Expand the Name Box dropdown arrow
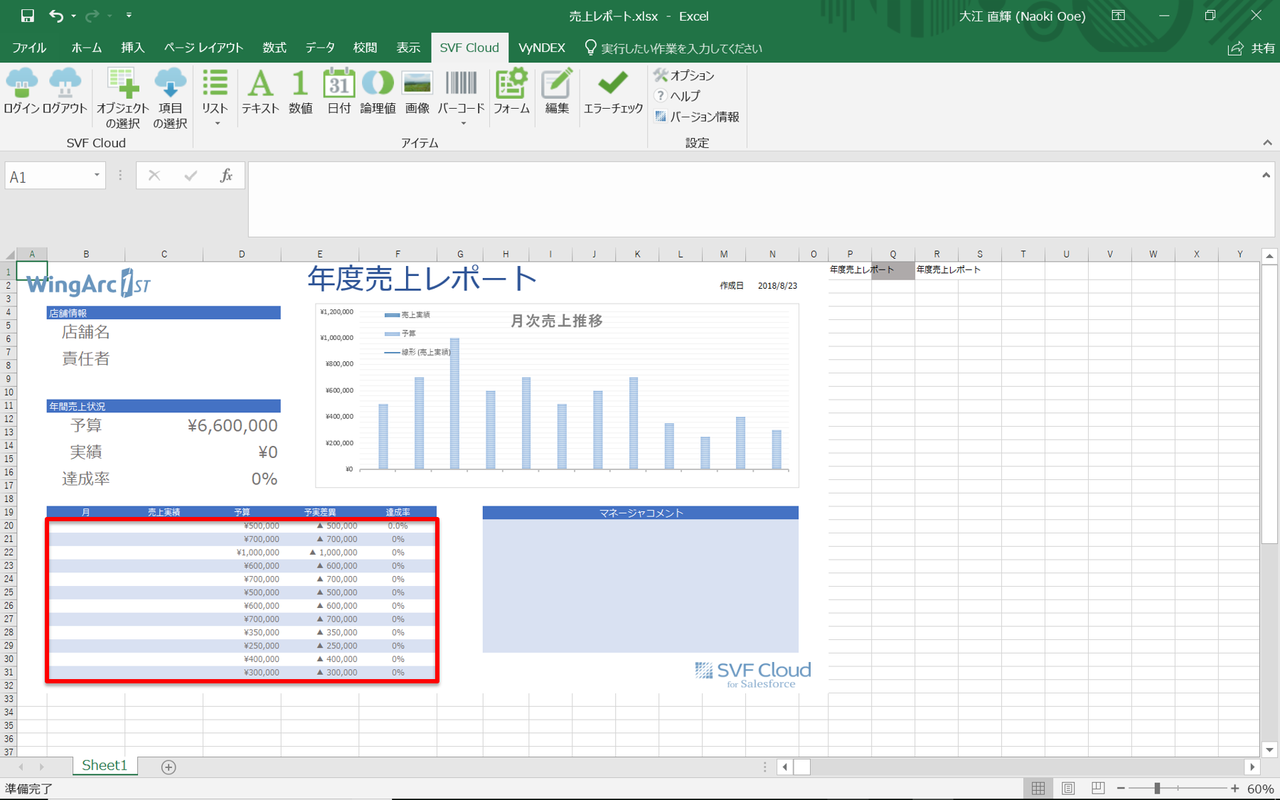Image resolution: width=1280 pixels, height=800 pixels. coord(97,176)
